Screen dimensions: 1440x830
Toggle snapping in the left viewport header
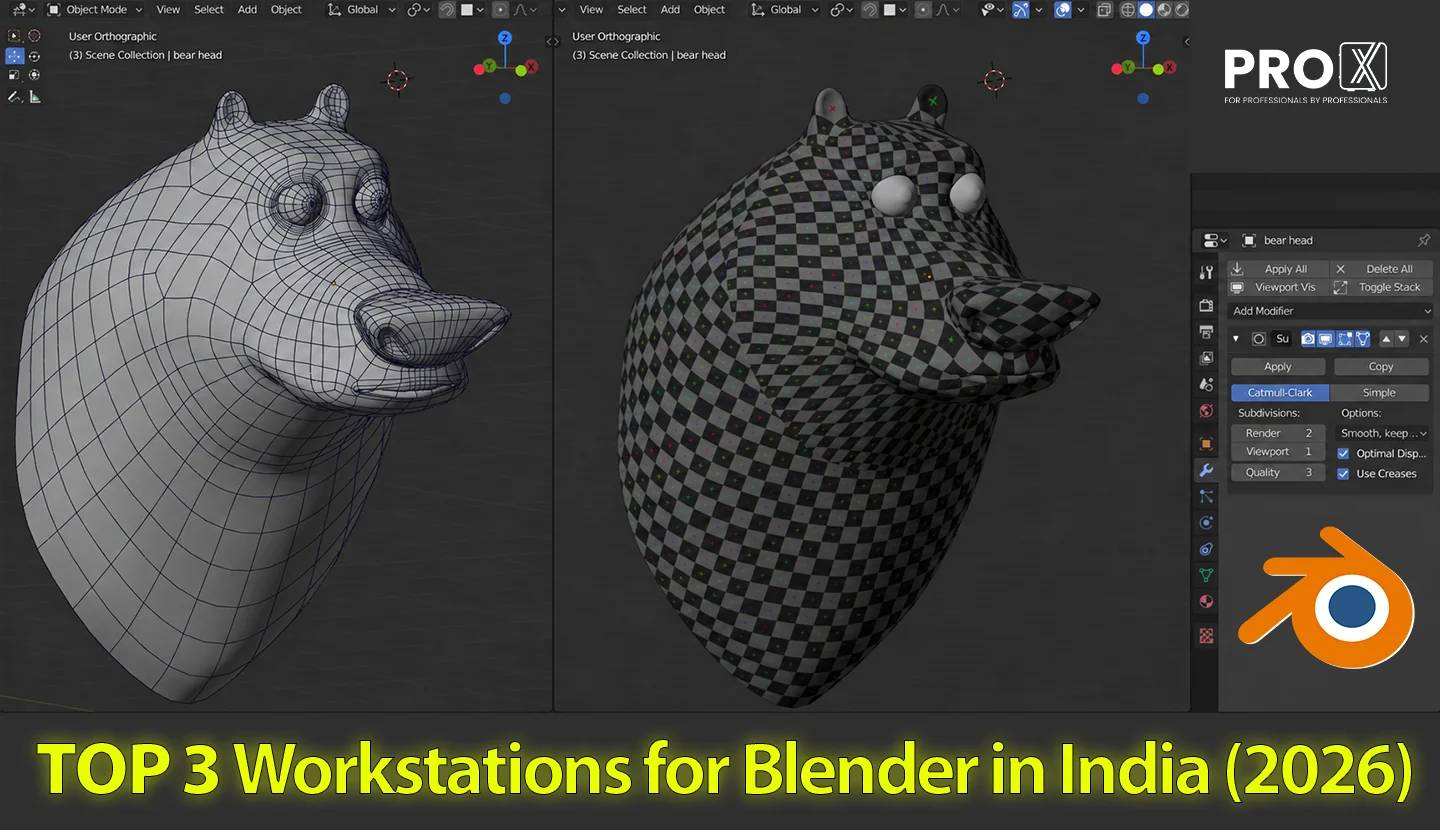pyautogui.click(x=447, y=10)
